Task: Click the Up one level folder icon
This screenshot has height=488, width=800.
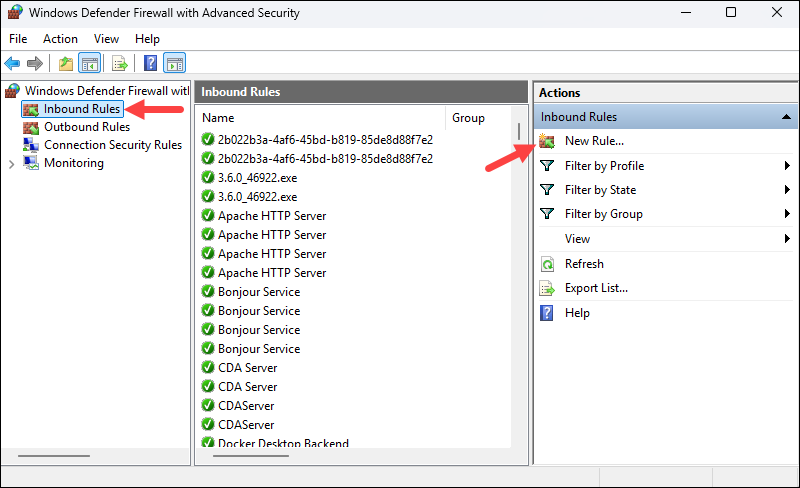Action: [66, 64]
